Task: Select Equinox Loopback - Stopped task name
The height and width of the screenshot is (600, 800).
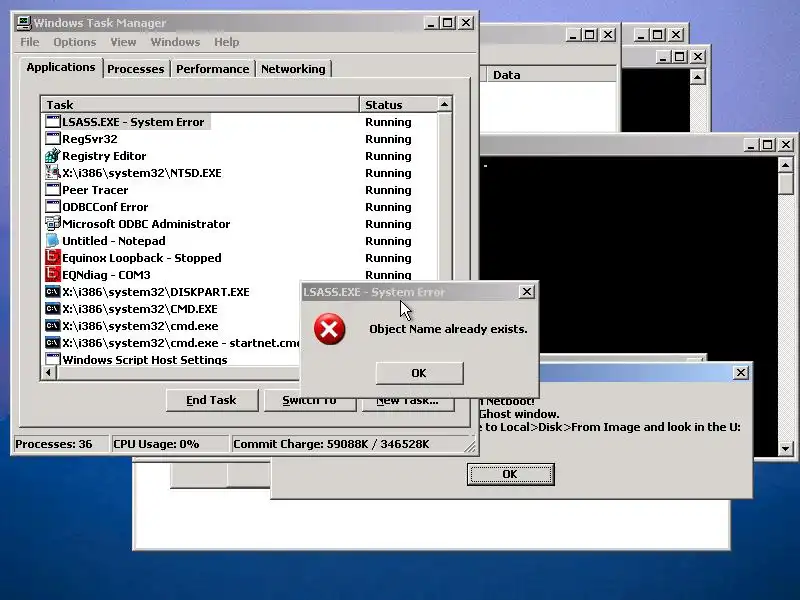Action: tap(142, 258)
